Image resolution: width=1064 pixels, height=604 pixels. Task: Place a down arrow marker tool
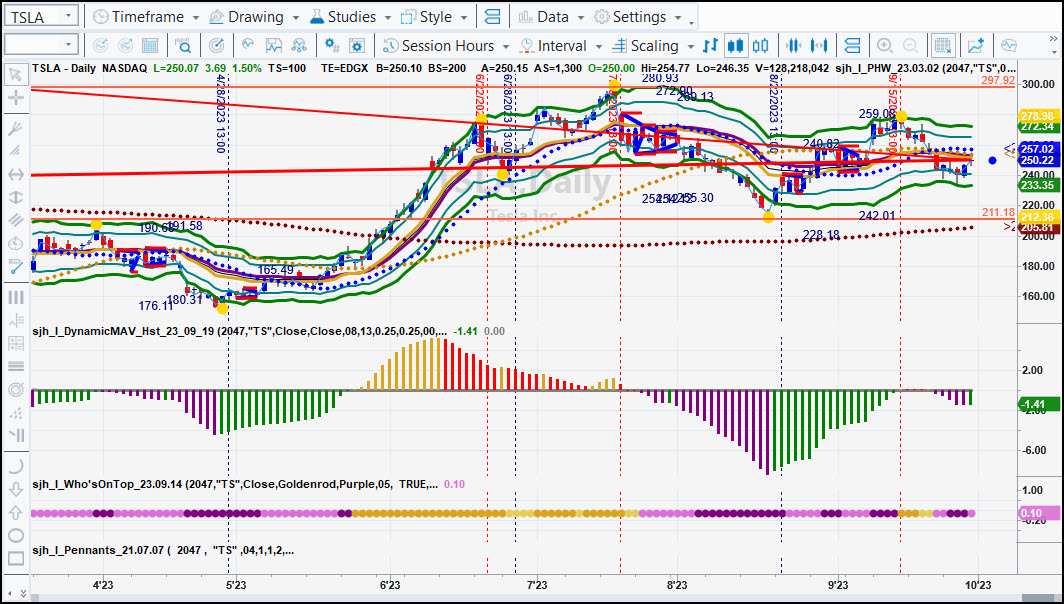click(x=16, y=489)
